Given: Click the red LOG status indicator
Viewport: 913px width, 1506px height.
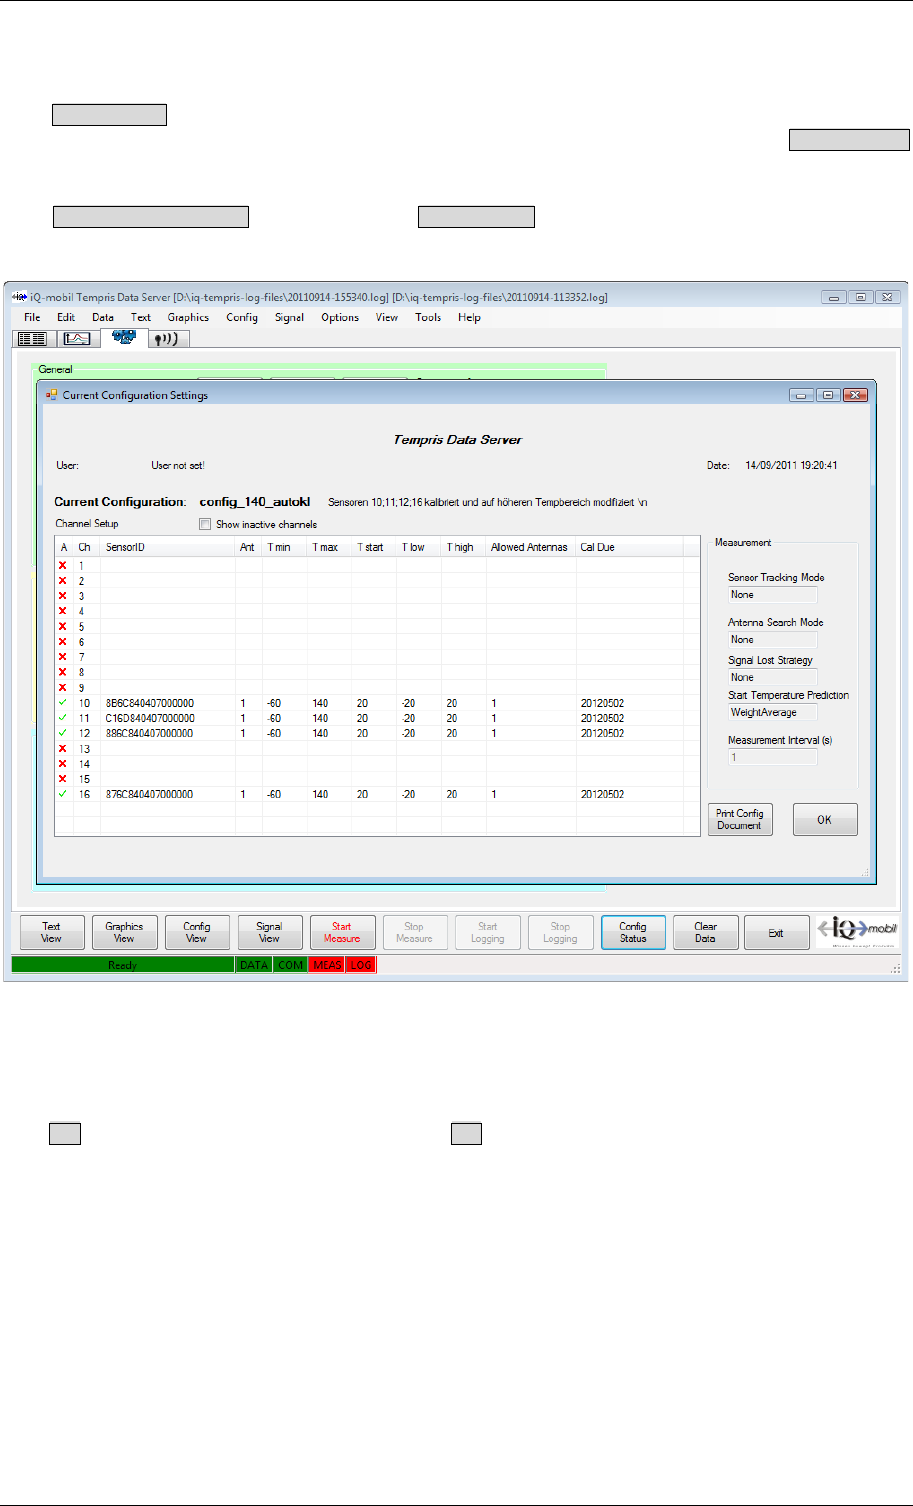Looking at the screenshot, I should (361, 965).
